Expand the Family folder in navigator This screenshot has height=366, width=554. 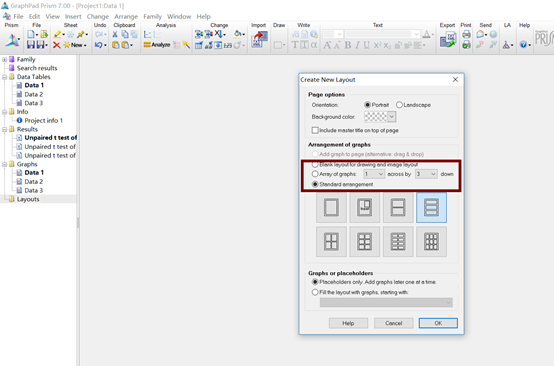pos(4,59)
